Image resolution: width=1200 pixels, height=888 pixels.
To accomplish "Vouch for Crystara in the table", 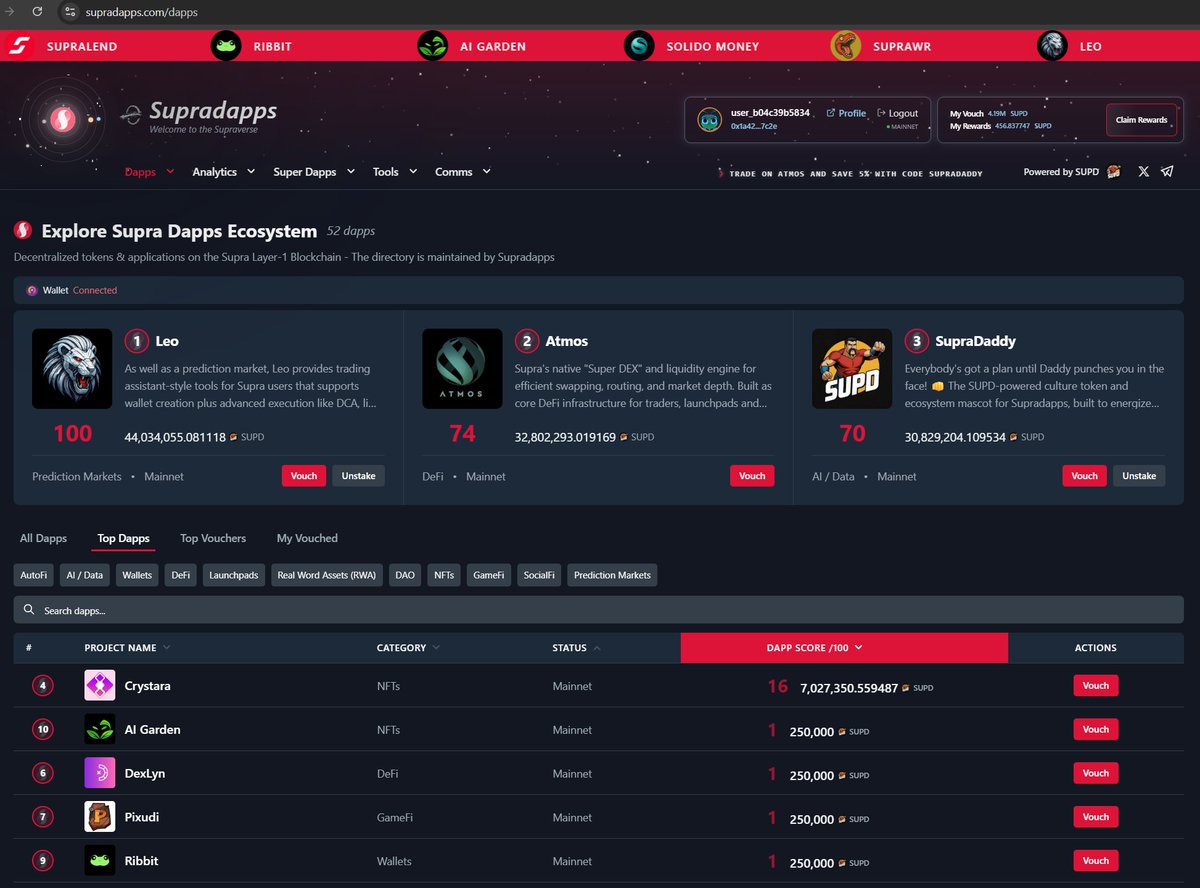I will (1096, 686).
